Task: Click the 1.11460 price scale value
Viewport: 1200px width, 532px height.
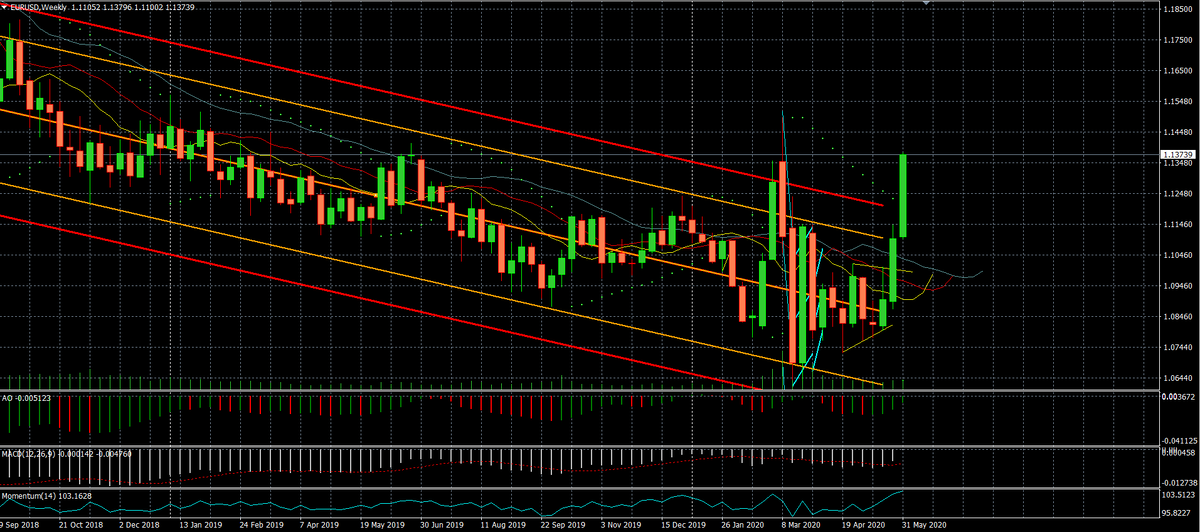Action: (x=1178, y=224)
